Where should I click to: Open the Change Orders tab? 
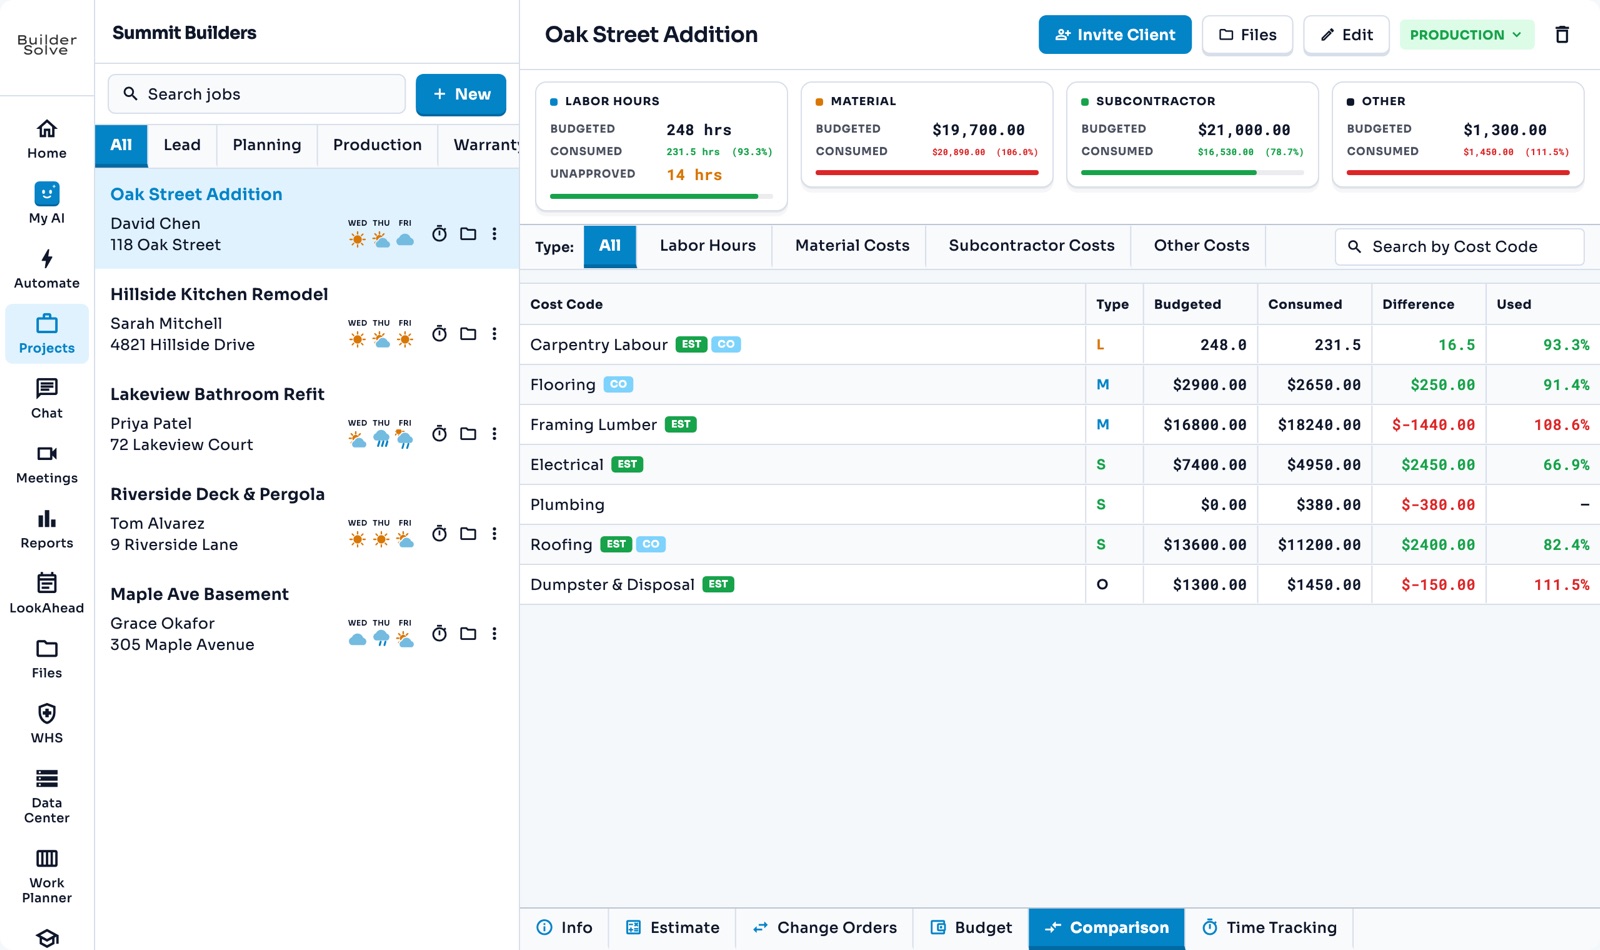pos(825,928)
